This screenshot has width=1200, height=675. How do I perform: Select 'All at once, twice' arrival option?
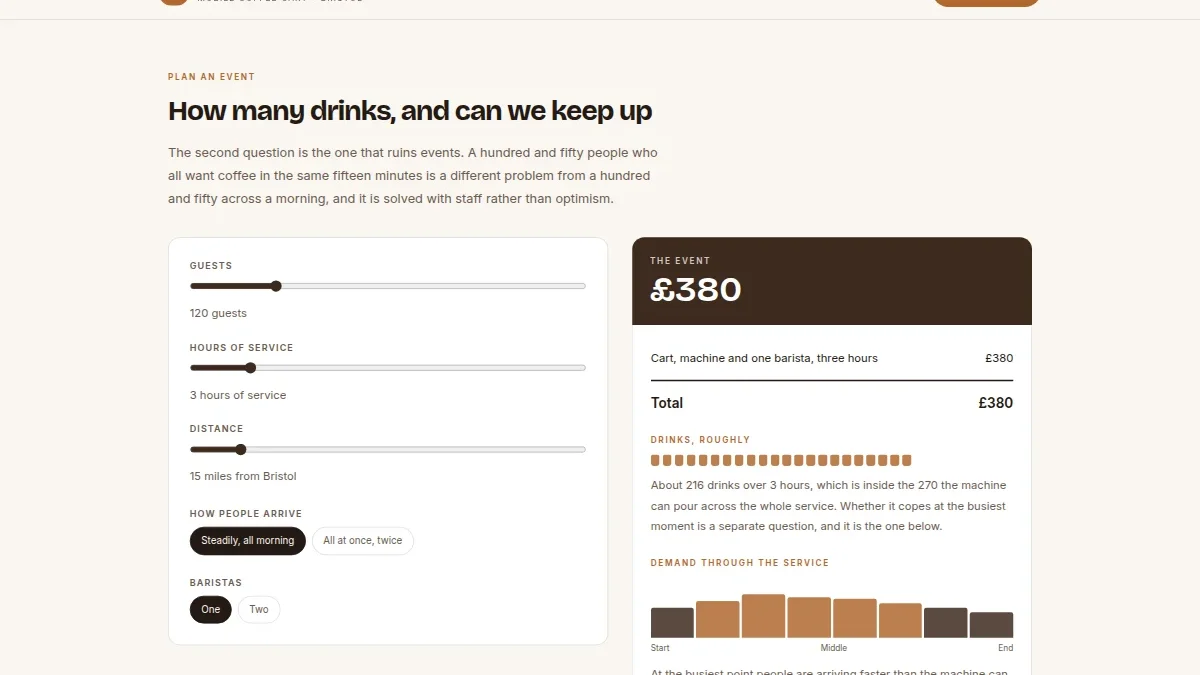coord(363,541)
